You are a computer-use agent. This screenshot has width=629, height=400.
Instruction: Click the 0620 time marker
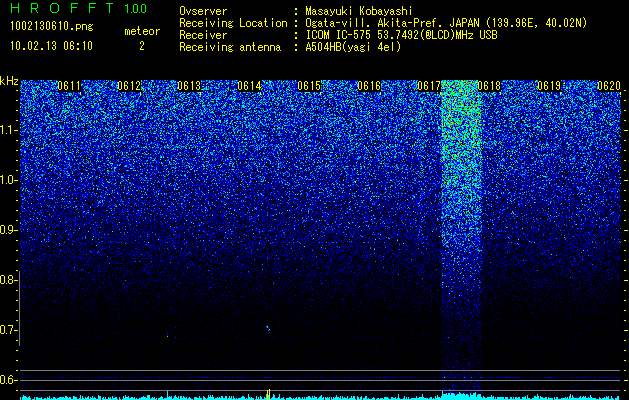click(609, 86)
